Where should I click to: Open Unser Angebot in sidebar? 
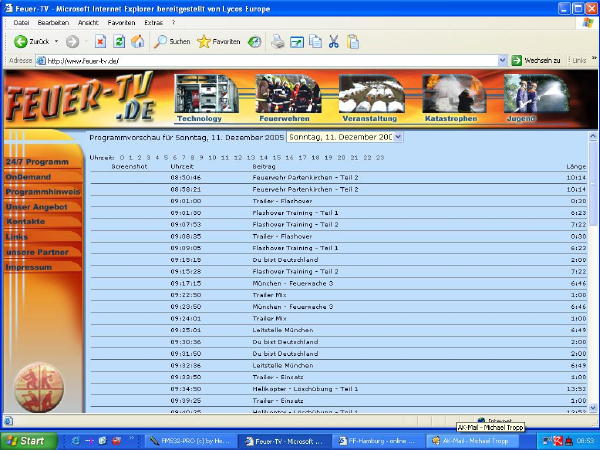coord(36,207)
